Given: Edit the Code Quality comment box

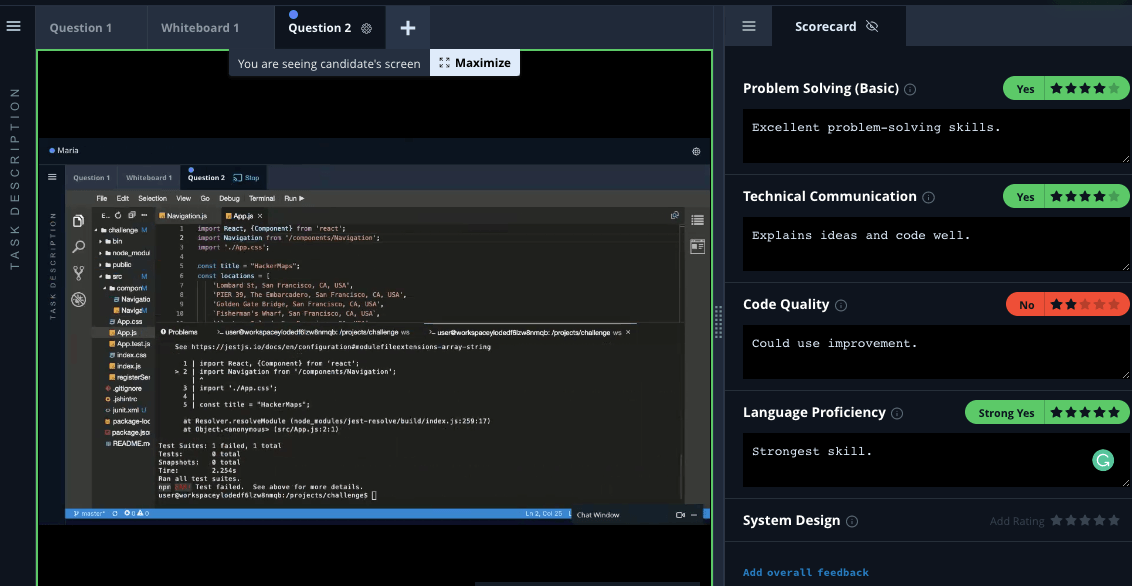Looking at the screenshot, I should (936, 351).
